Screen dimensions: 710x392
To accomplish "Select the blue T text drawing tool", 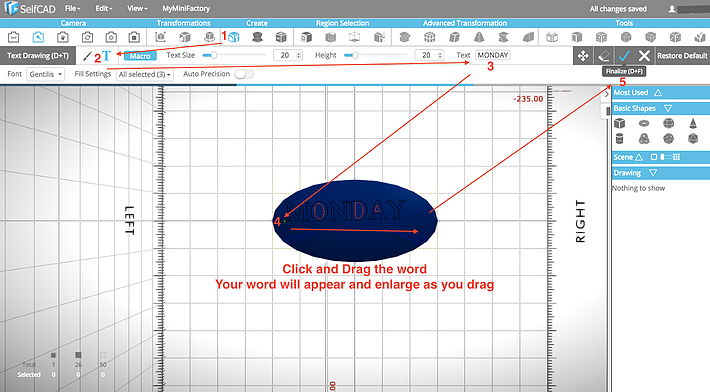I will [106, 56].
